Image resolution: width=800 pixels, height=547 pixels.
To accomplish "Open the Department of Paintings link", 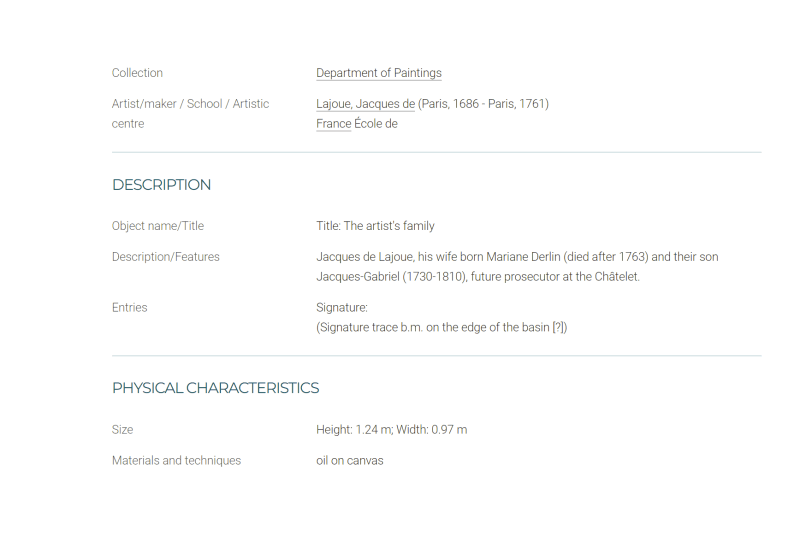I will pyautogui.click(x=379, y=73).
